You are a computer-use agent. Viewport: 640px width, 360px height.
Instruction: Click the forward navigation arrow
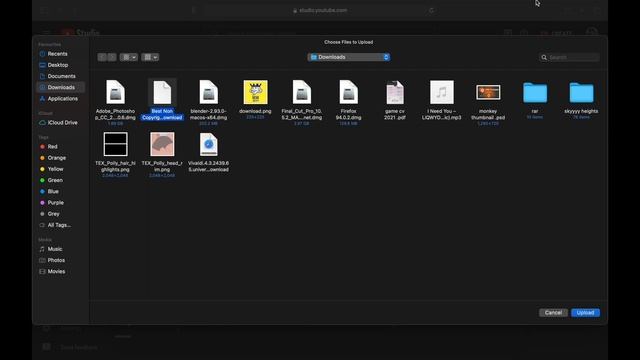112,57
